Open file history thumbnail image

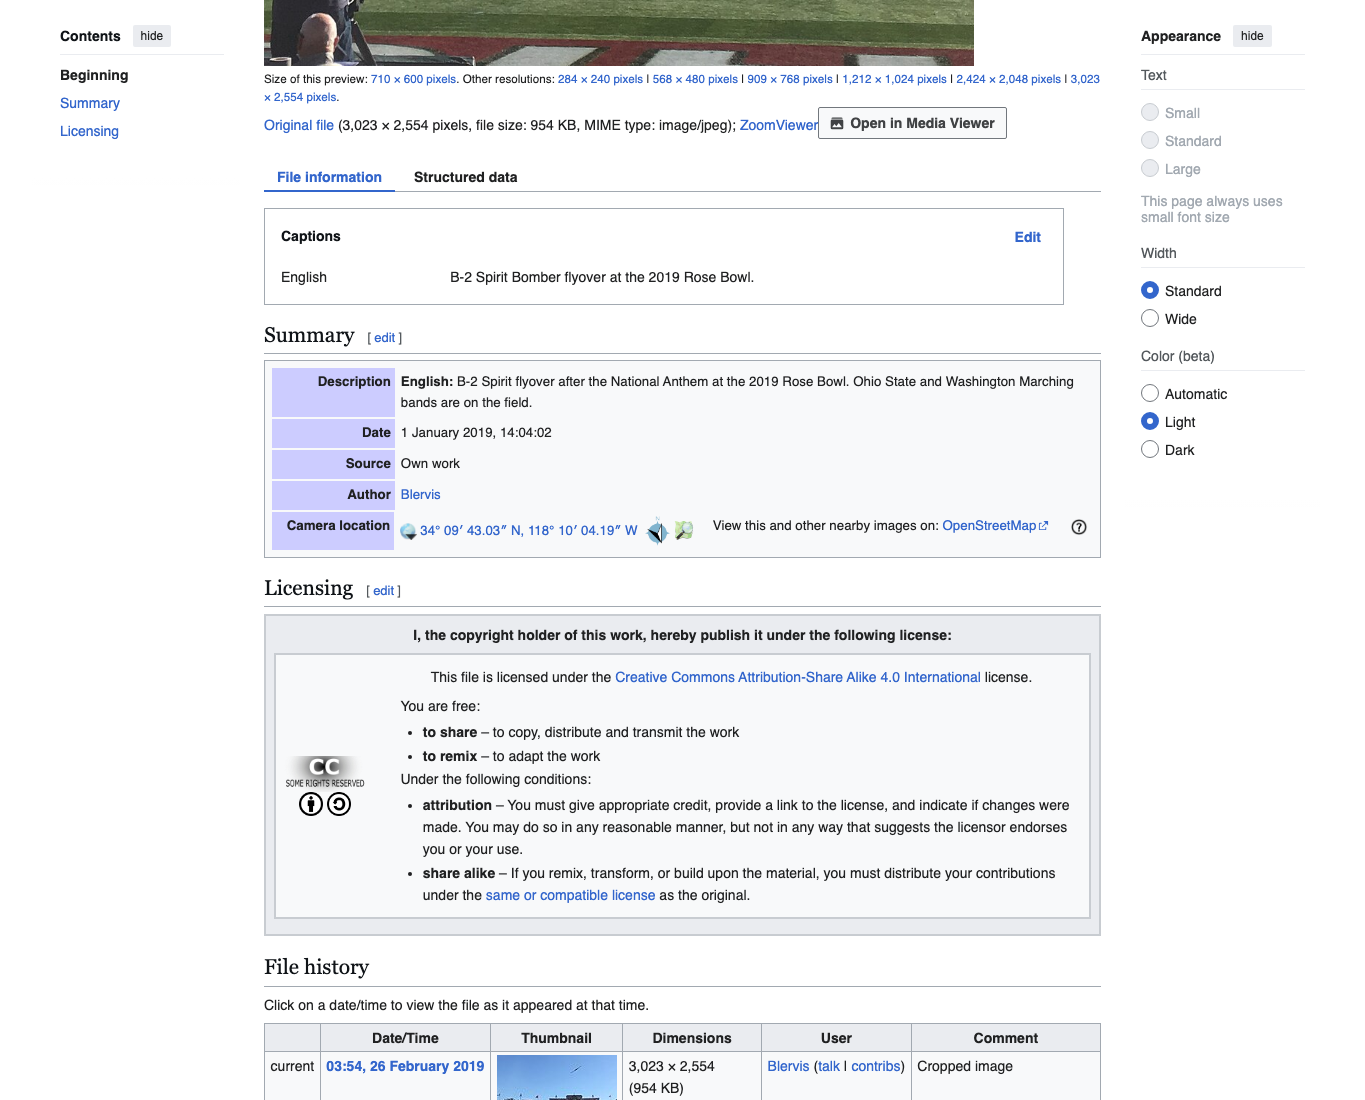pyautogui.click(x=556, y=1077)
